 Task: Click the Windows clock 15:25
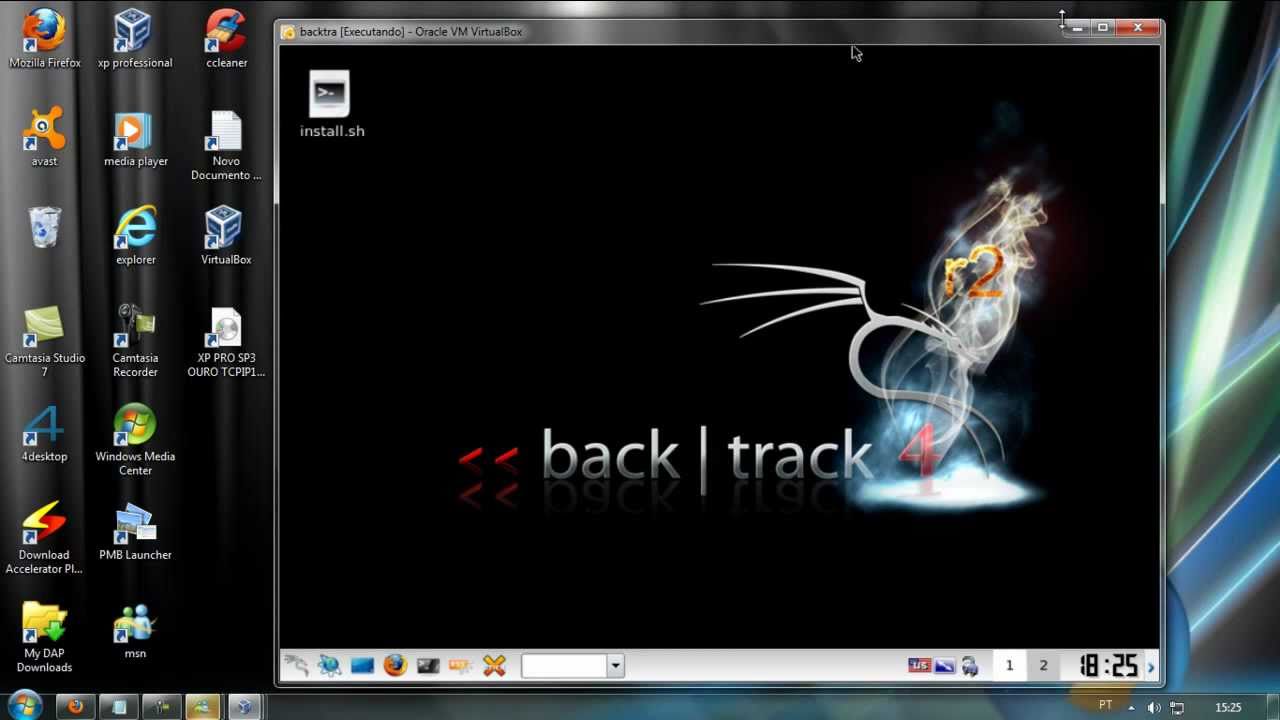coord(1228,707)
